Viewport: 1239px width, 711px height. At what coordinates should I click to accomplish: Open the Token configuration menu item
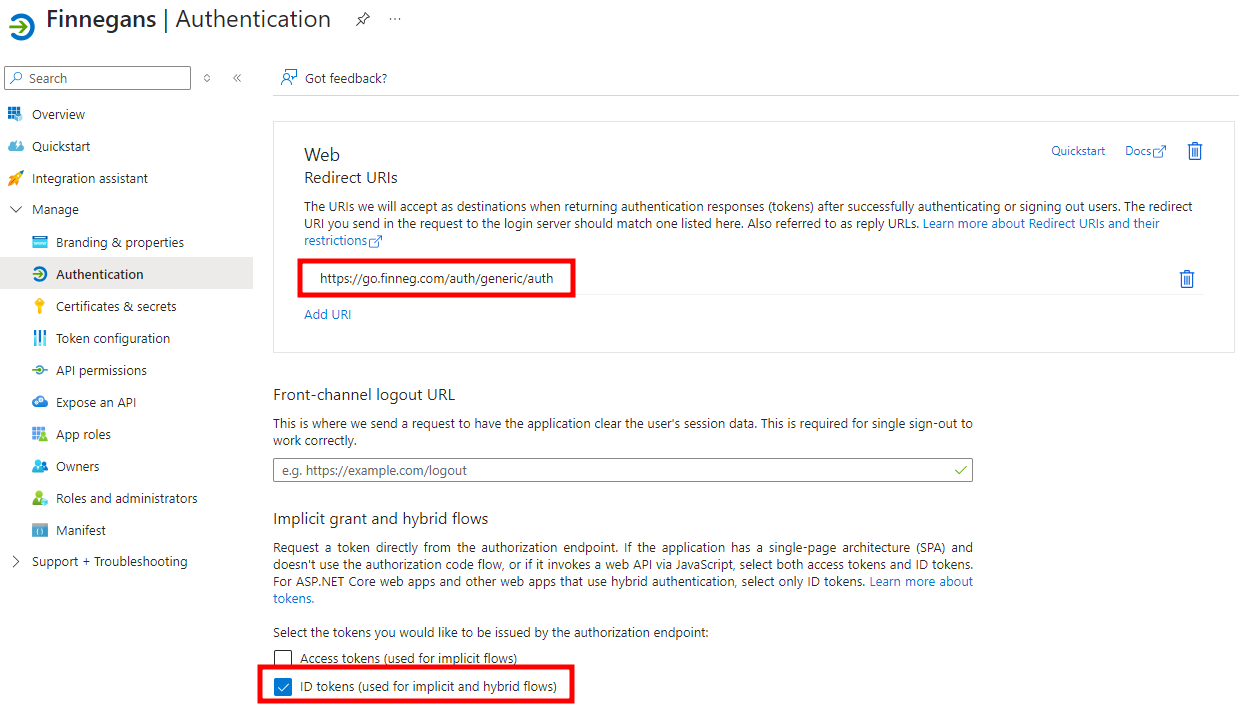click(112, 338)
